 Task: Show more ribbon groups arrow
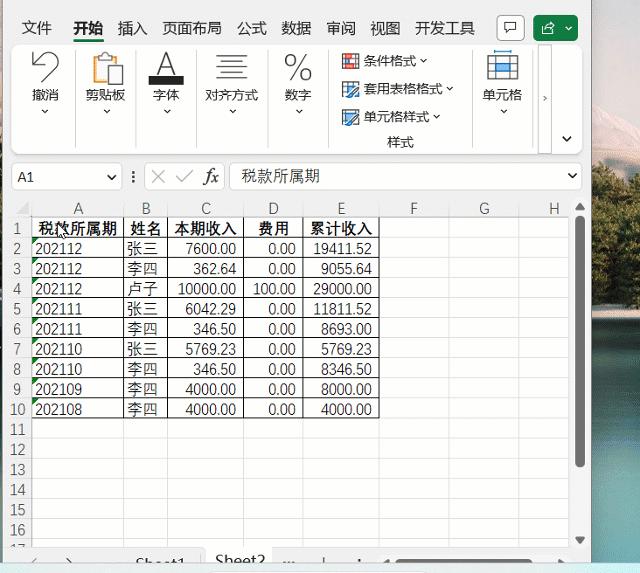point(544,98)
